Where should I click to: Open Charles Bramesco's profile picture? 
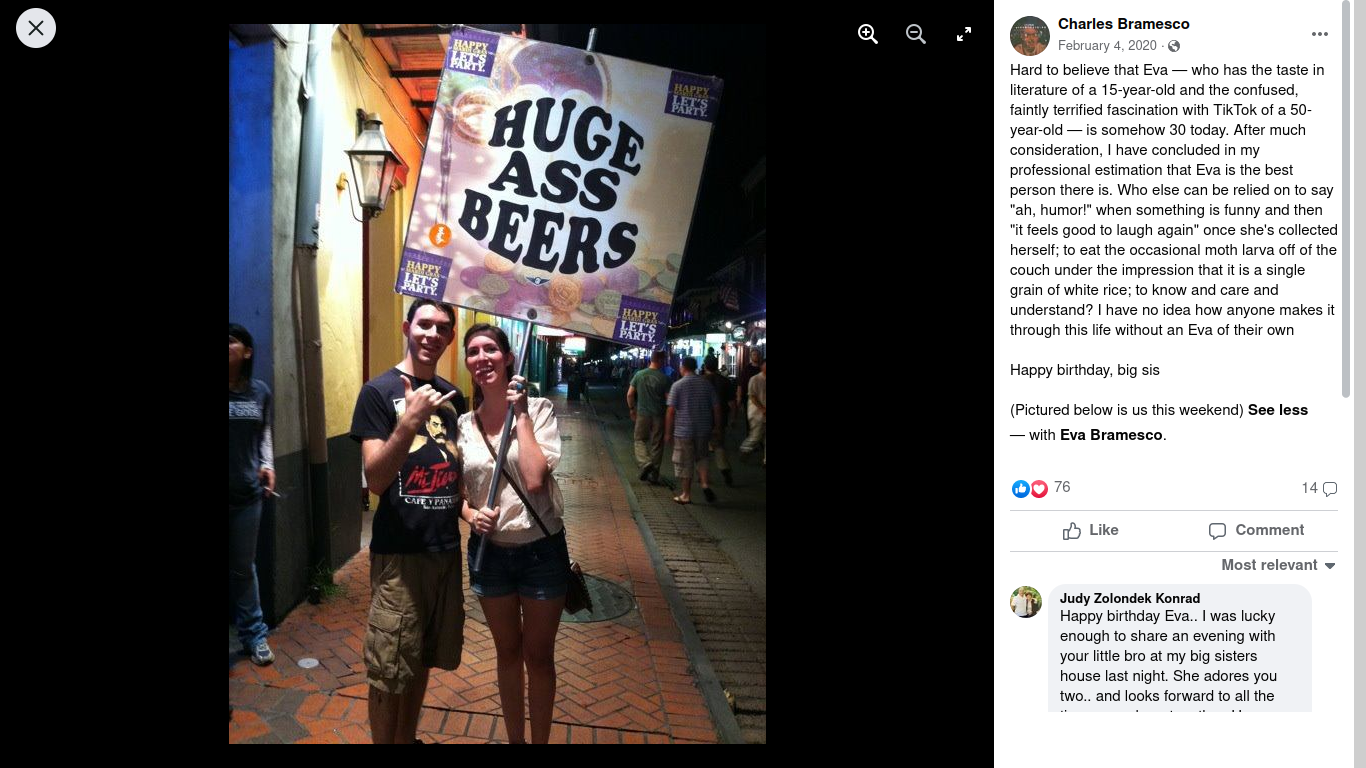click(x=1030, y=36)
